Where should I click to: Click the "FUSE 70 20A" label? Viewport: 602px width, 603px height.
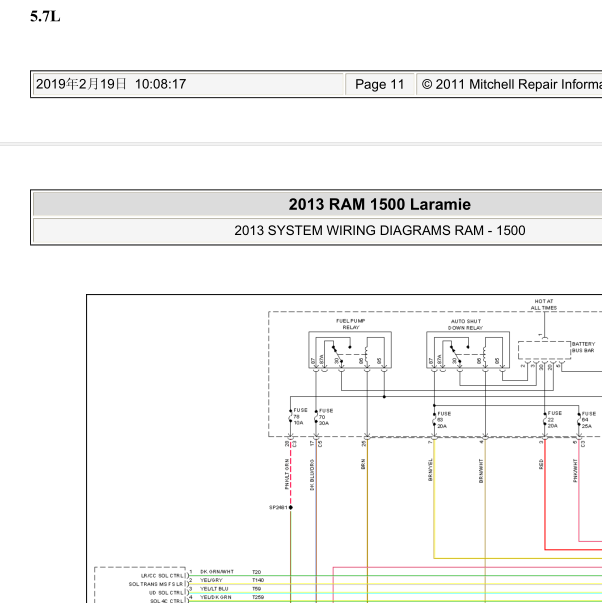pyautogui.click(x=325, y=417)
